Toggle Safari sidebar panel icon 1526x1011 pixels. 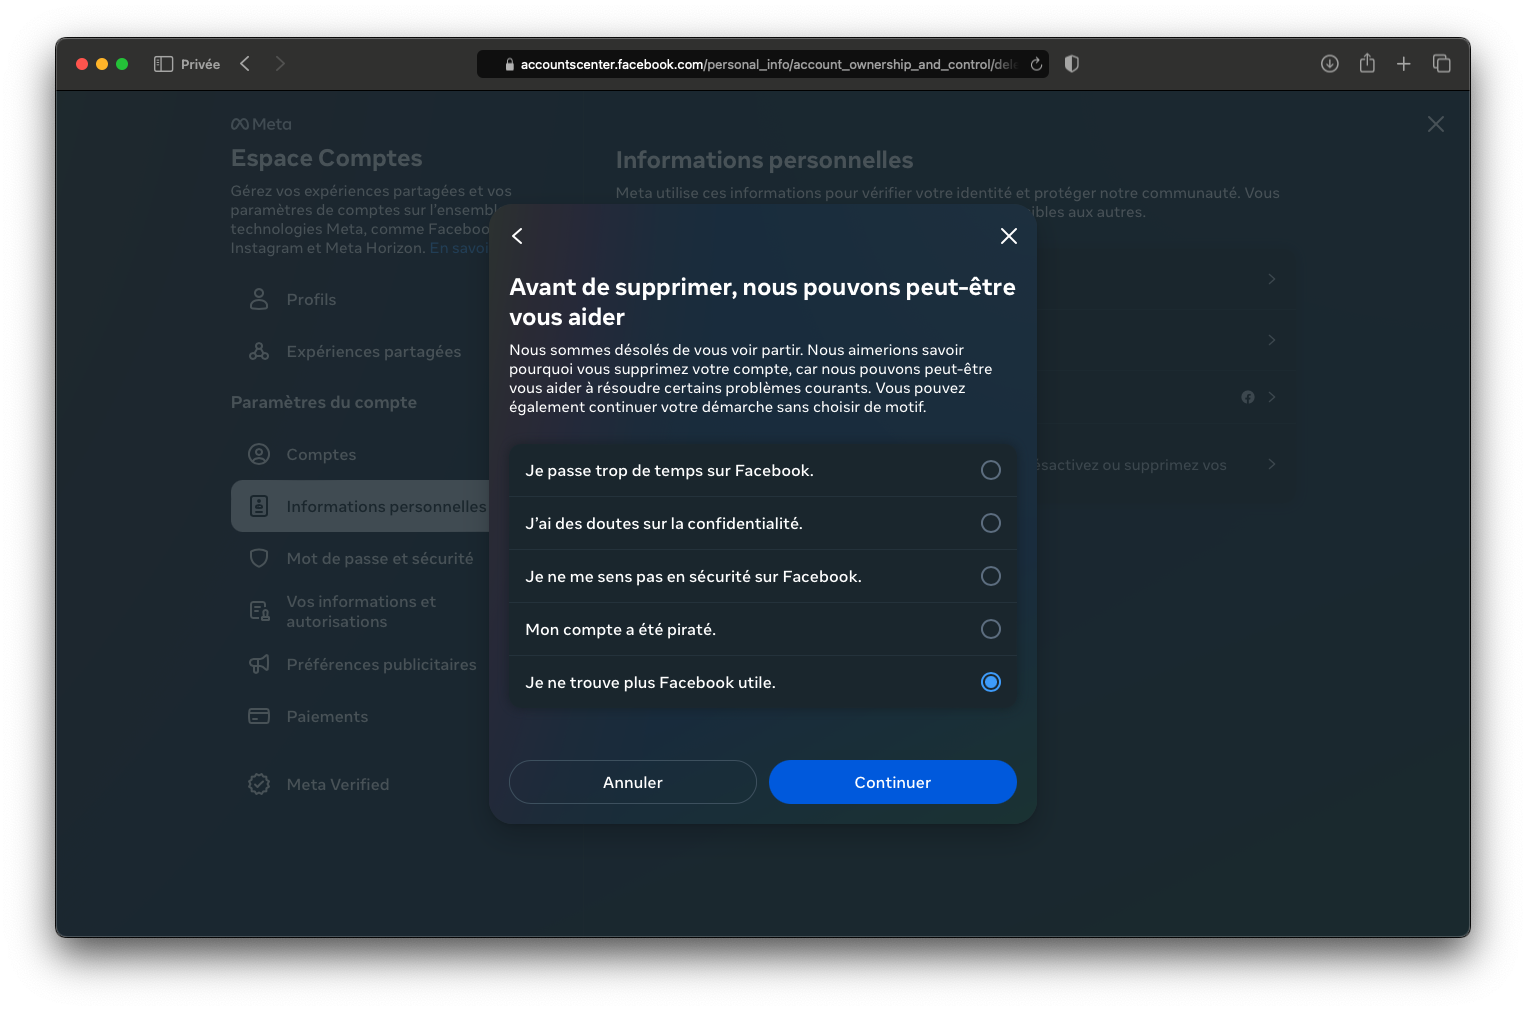point(163,64)
